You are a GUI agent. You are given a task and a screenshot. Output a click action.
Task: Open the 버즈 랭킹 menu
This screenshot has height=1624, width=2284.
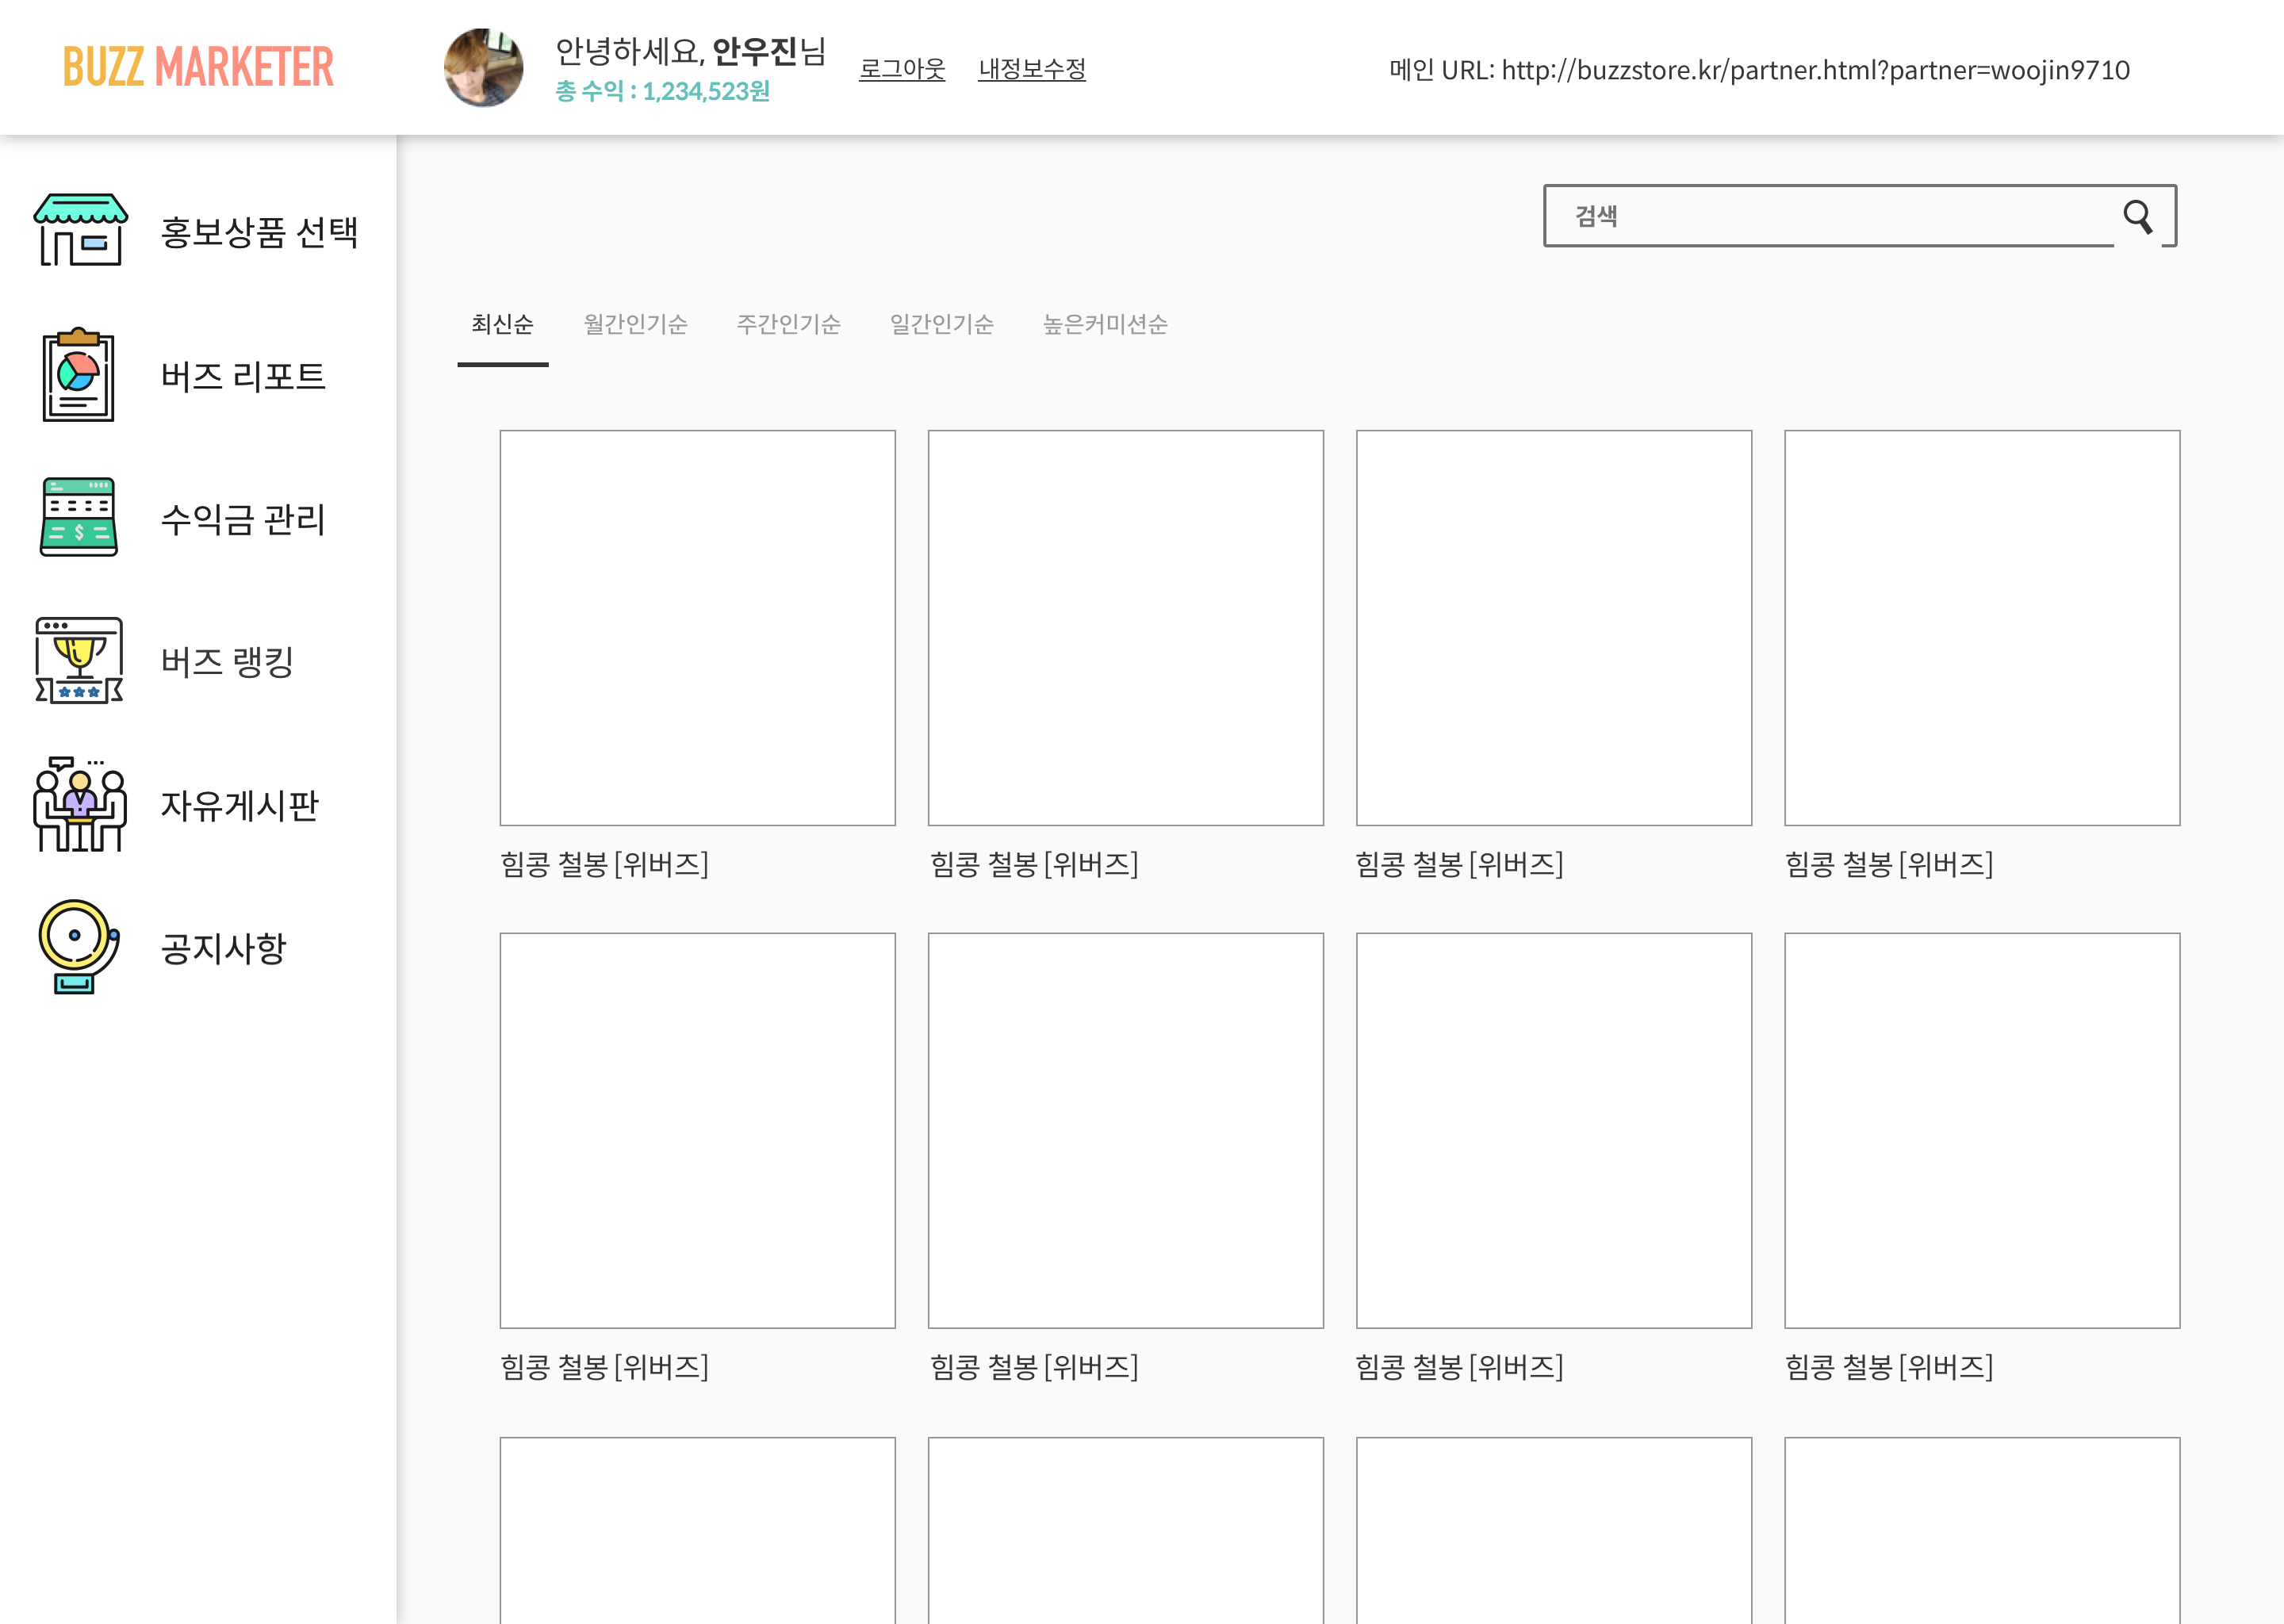click(227, 662)
